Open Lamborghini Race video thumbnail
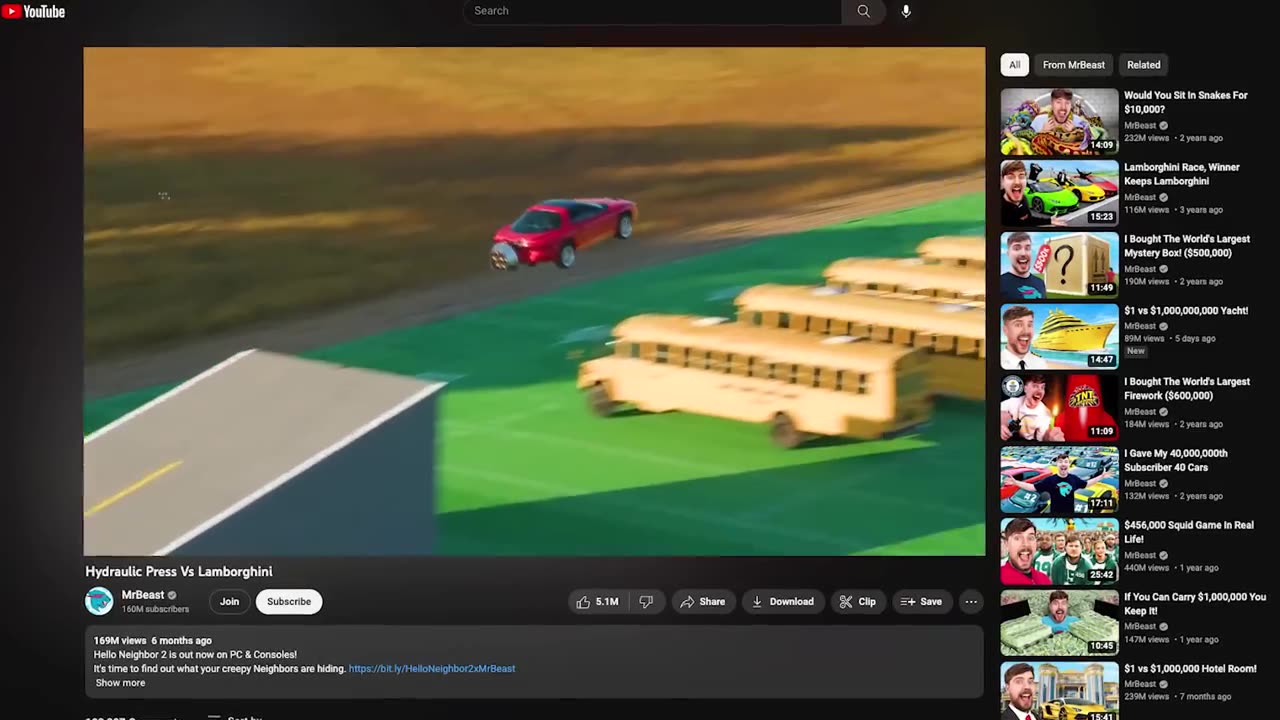The image size is (1280, 720). coord(1060,194)
